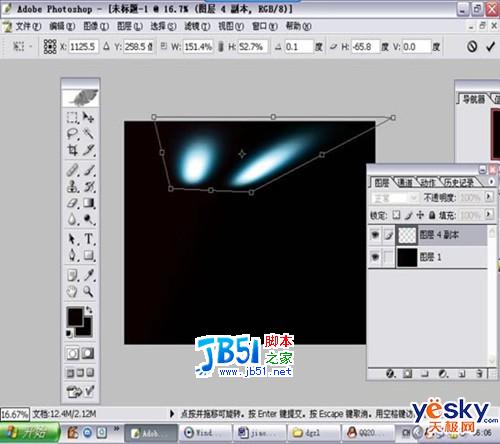Cancel the transform
This screenshot has width=500, height=444.
(472, 47)
